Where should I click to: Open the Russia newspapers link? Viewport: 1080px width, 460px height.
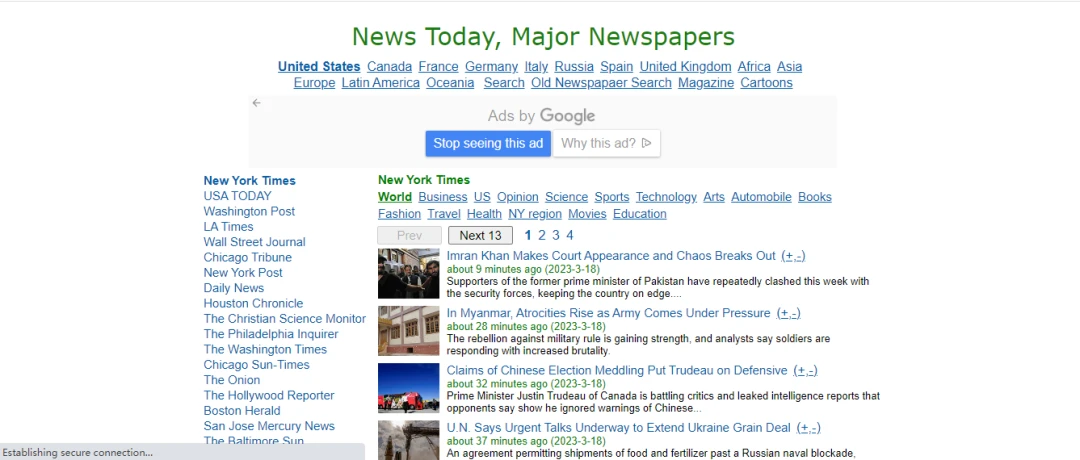click(x=574, y=67)
